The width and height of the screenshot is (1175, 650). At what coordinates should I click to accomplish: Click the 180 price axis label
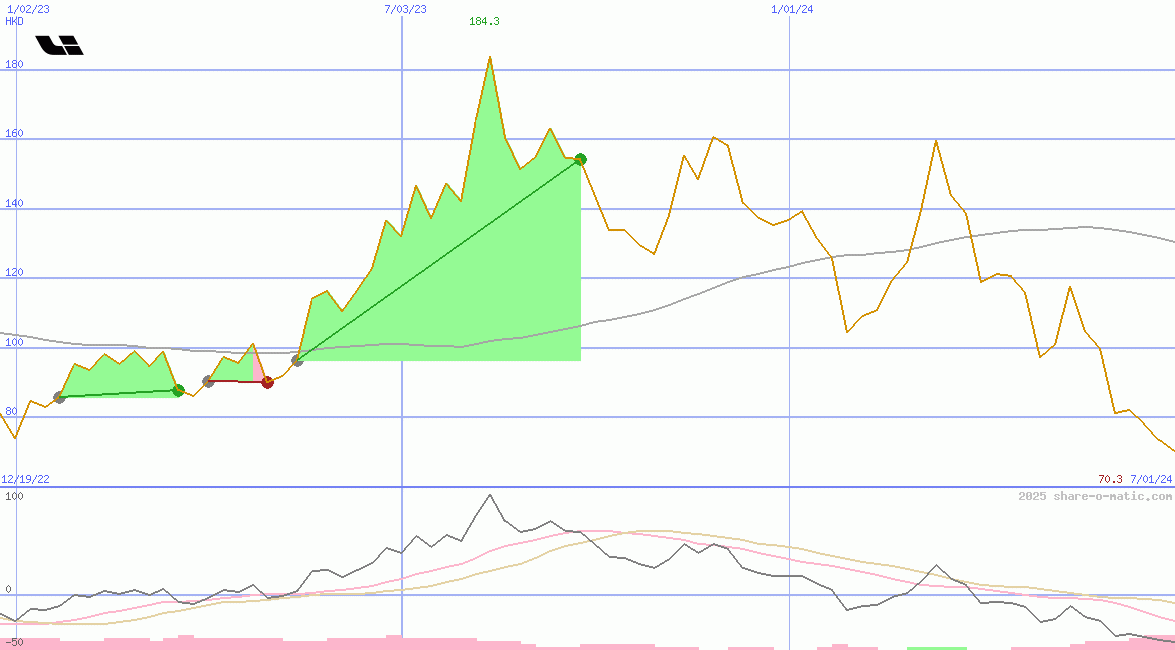tap(14, 65)
